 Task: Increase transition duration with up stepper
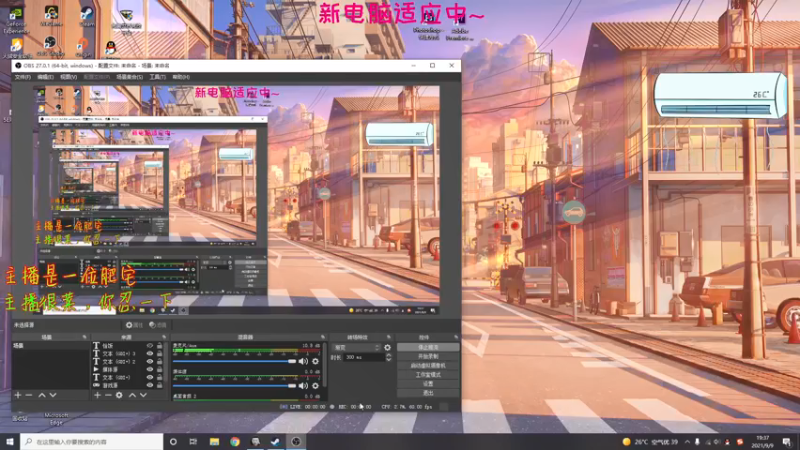point(388,355)
